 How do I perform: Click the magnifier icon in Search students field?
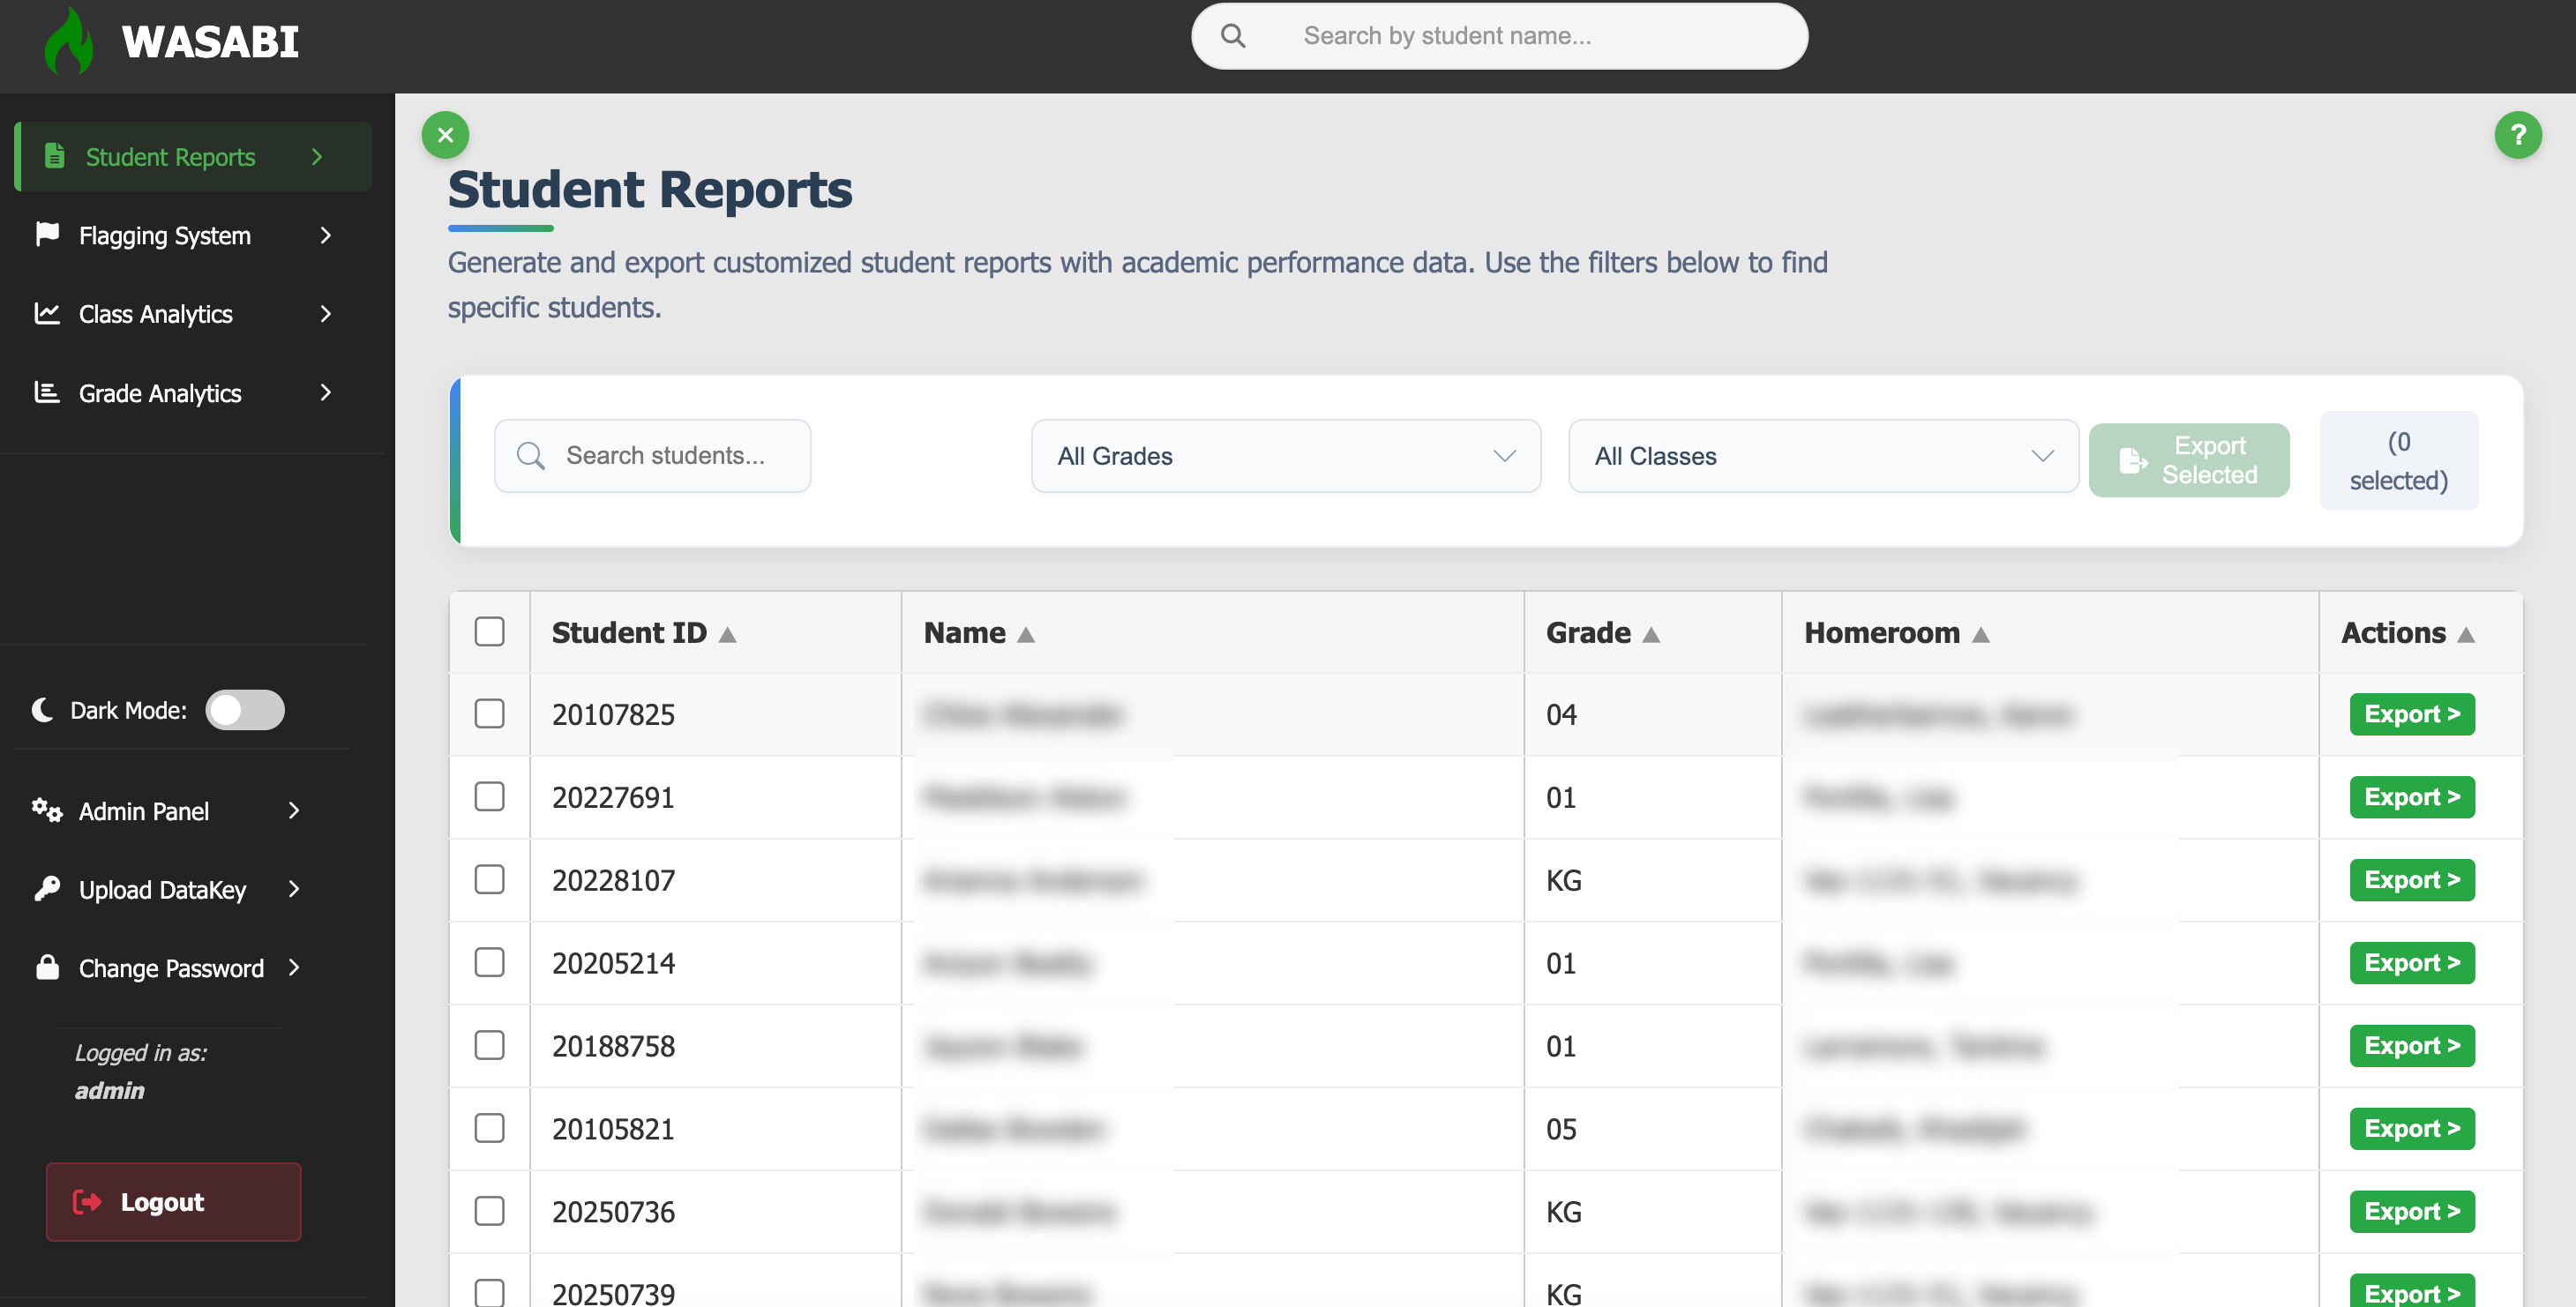(530, 456)
